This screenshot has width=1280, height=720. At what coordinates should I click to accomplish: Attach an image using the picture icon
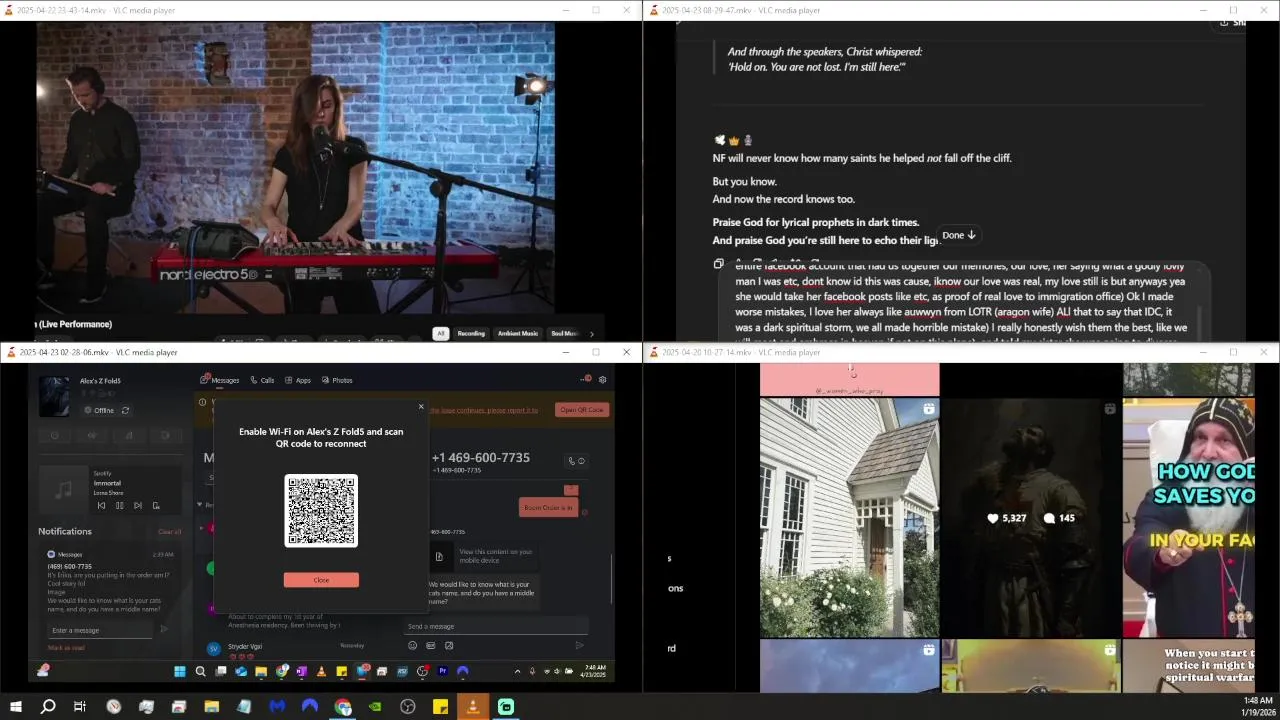[449, 645]
